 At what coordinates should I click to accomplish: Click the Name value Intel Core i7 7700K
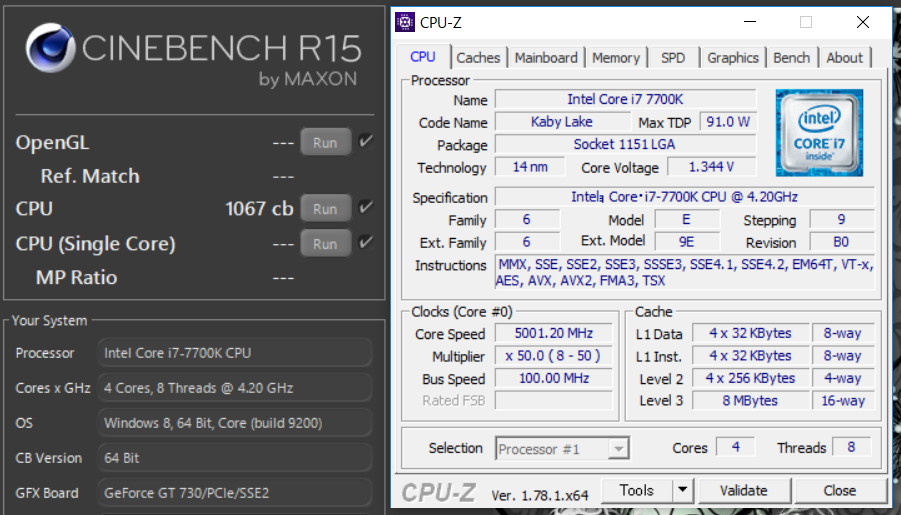pos(625,99)
